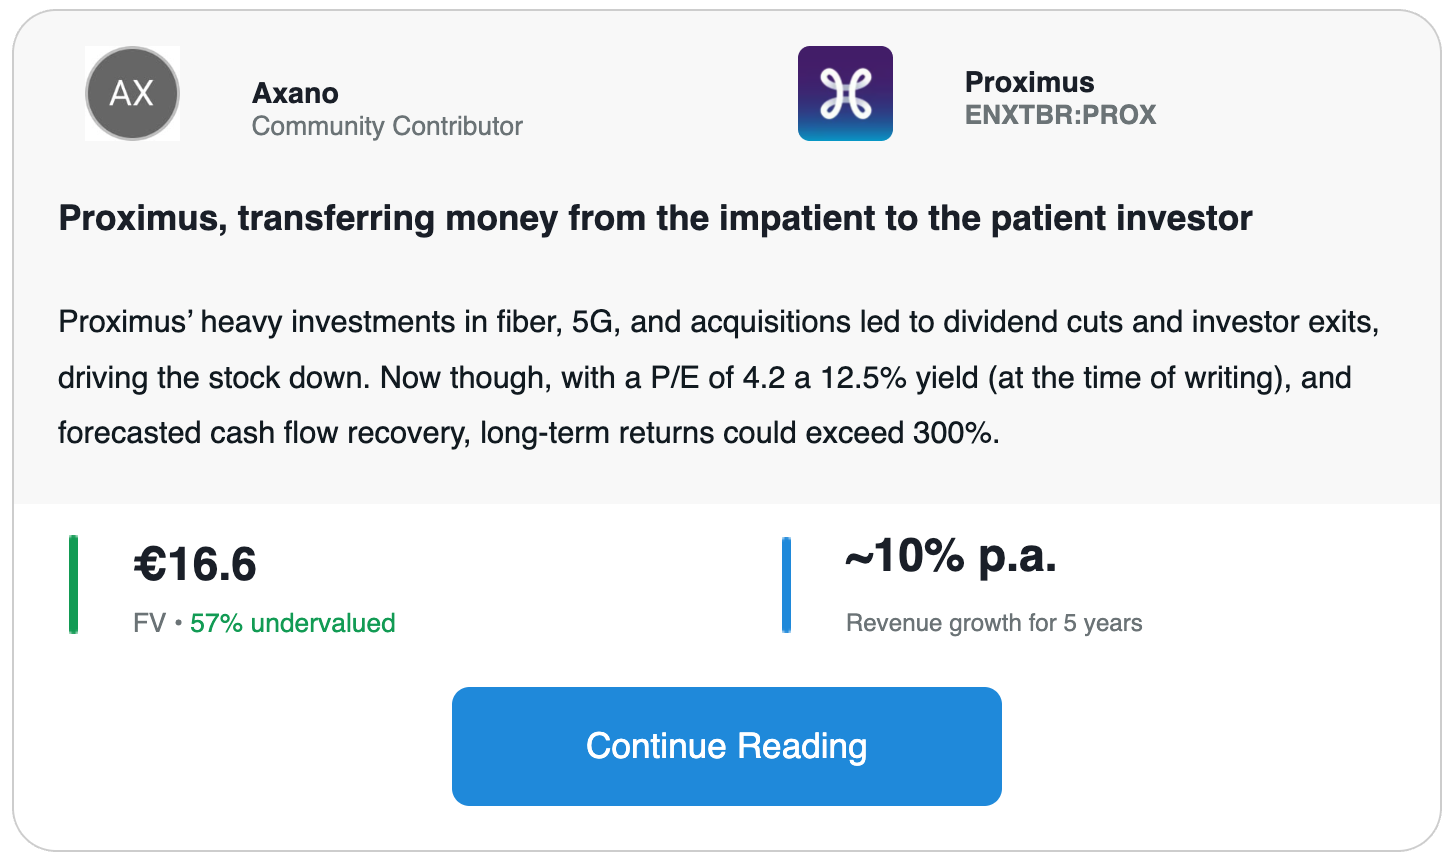The width and height of the screenshot is (1452, 864).
Task: Click the AX avatar icon
Action: [132, 93]
